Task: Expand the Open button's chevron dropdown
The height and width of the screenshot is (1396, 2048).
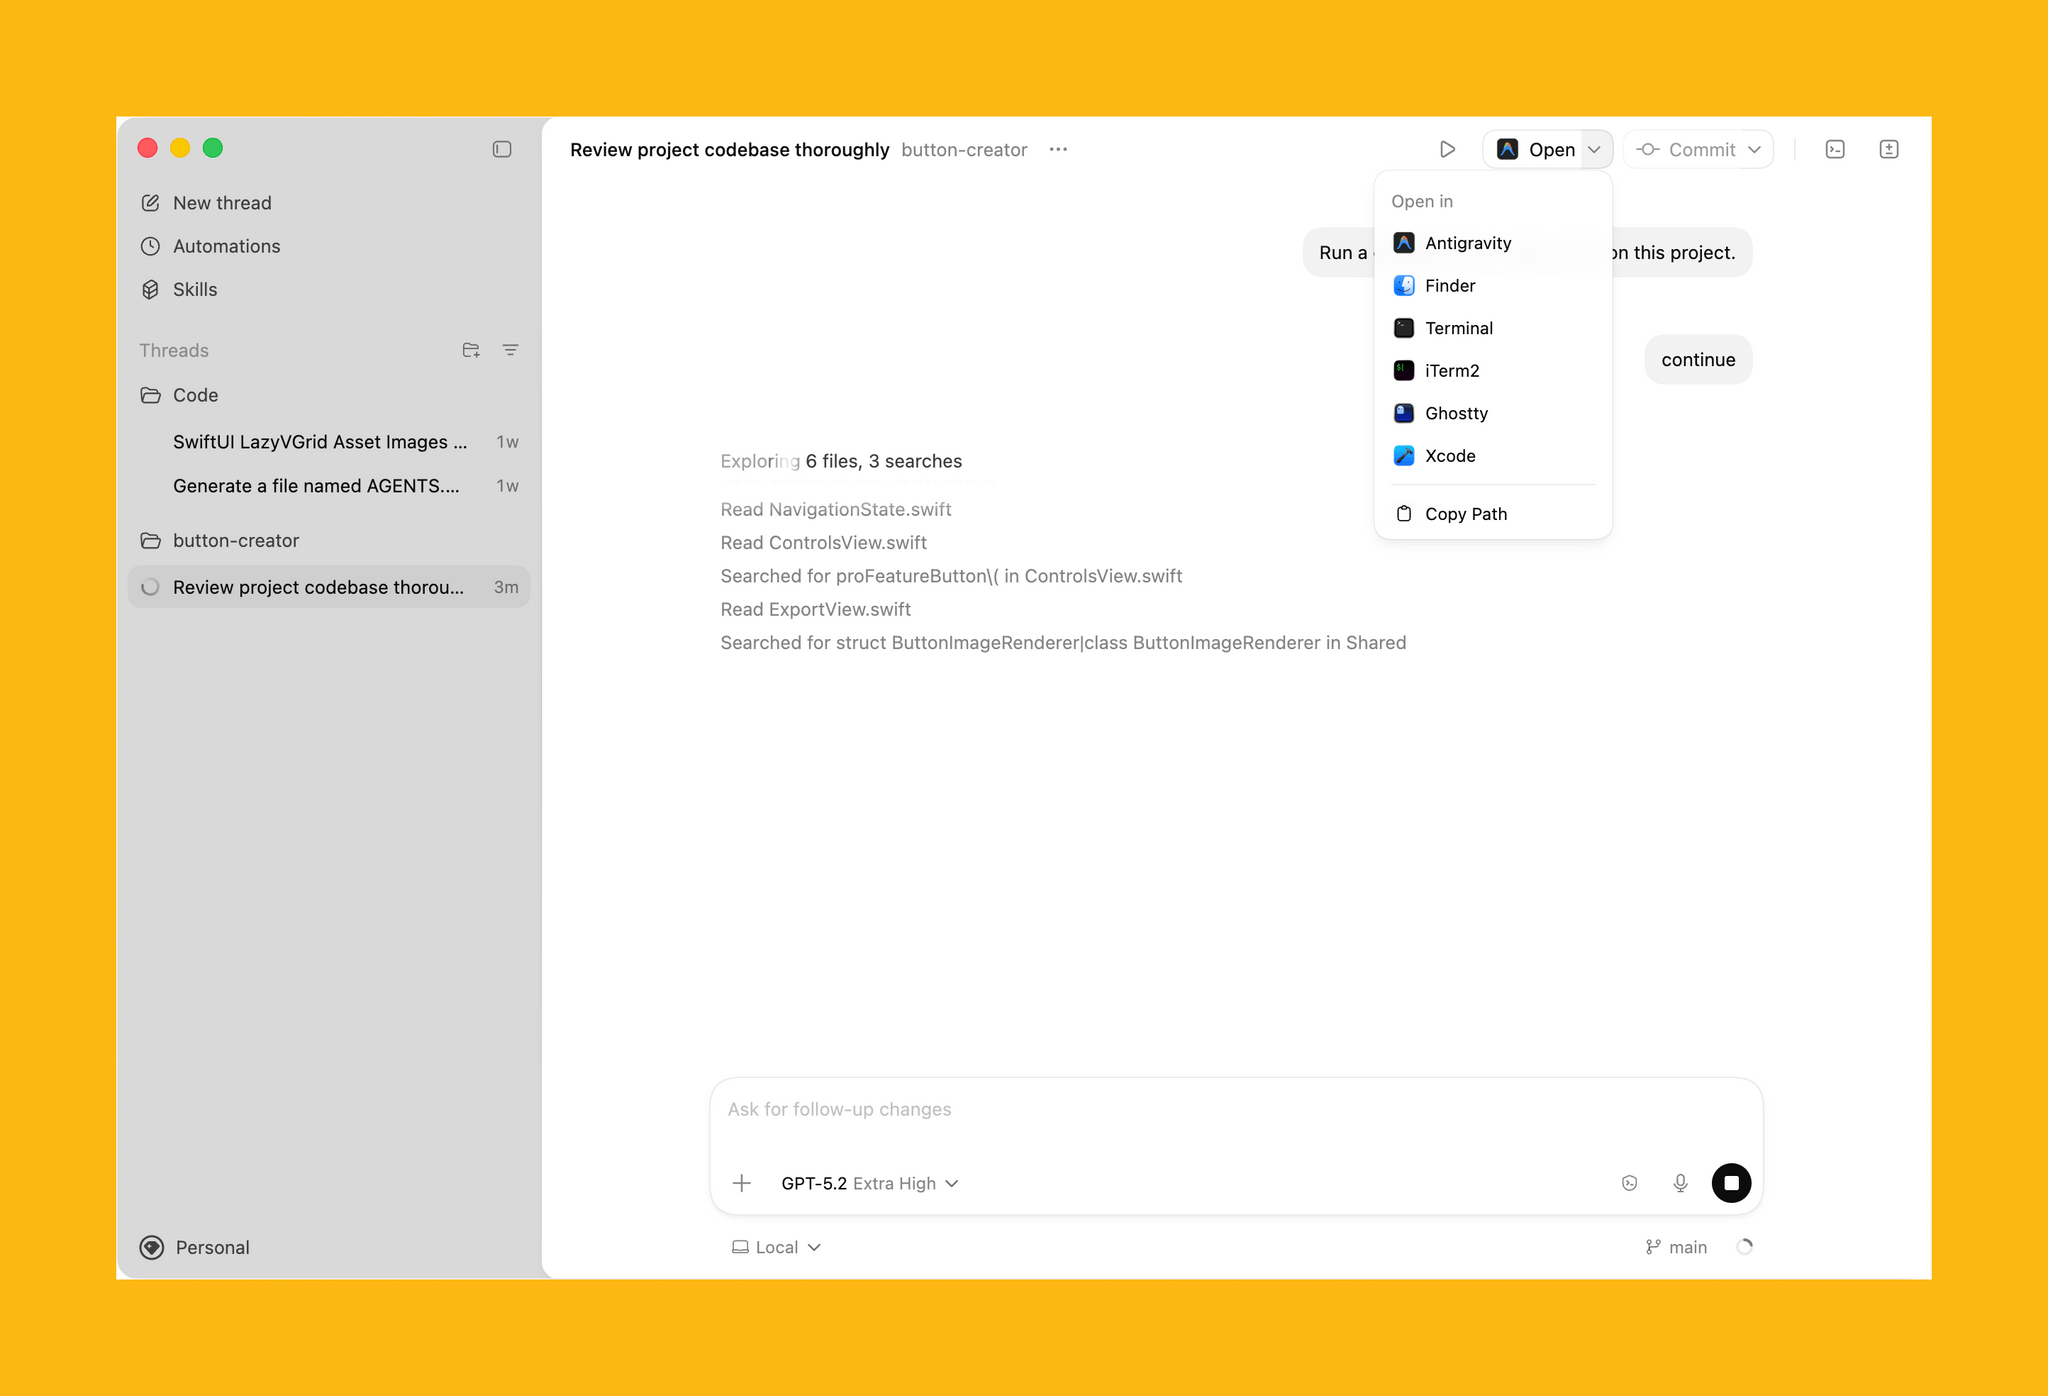Action: point(1594,149)
